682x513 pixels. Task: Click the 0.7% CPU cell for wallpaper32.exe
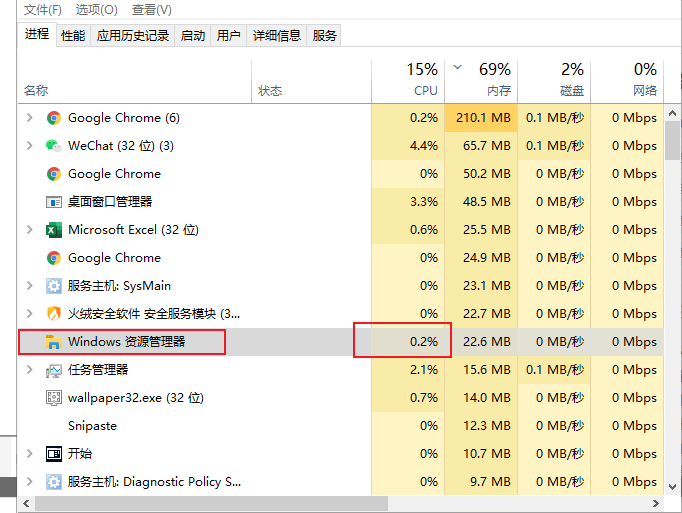(x=408, y=398)
